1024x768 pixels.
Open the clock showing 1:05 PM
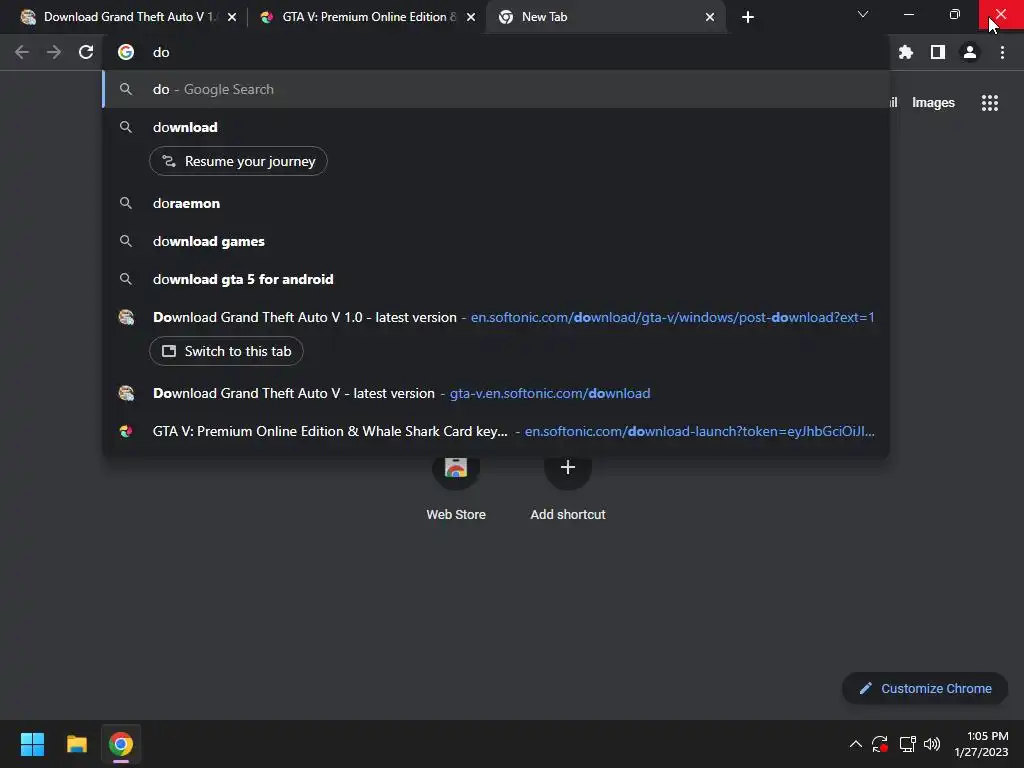tap(982, 744)
